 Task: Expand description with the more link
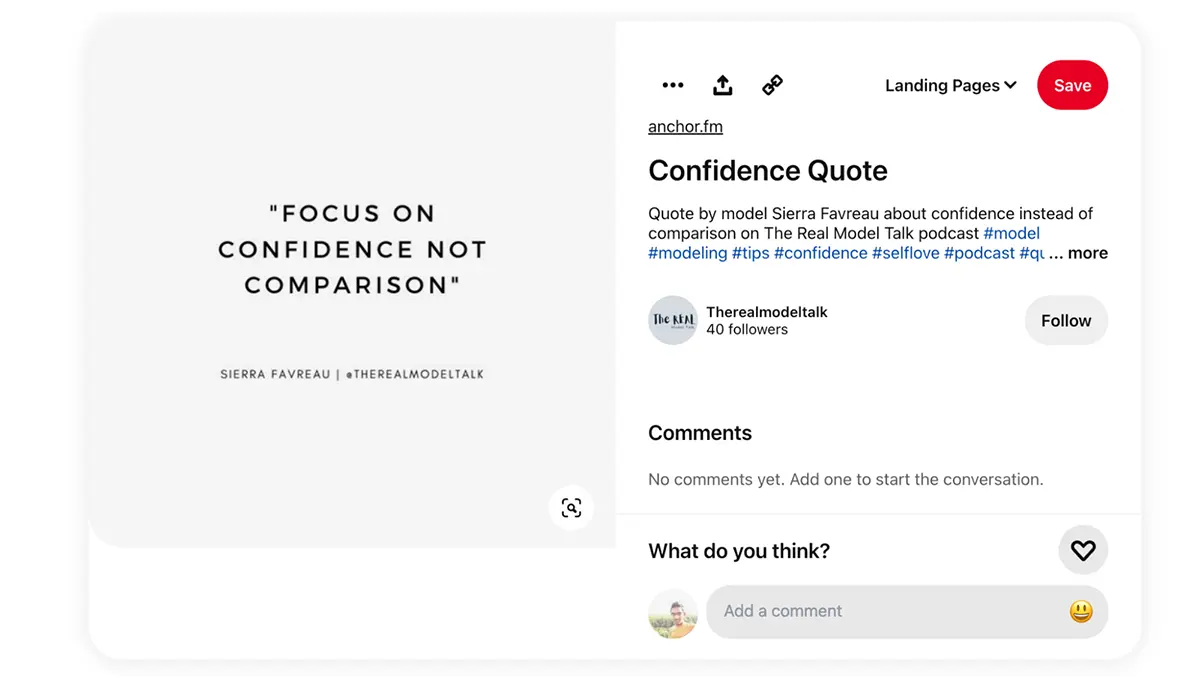click(1087, 253)
